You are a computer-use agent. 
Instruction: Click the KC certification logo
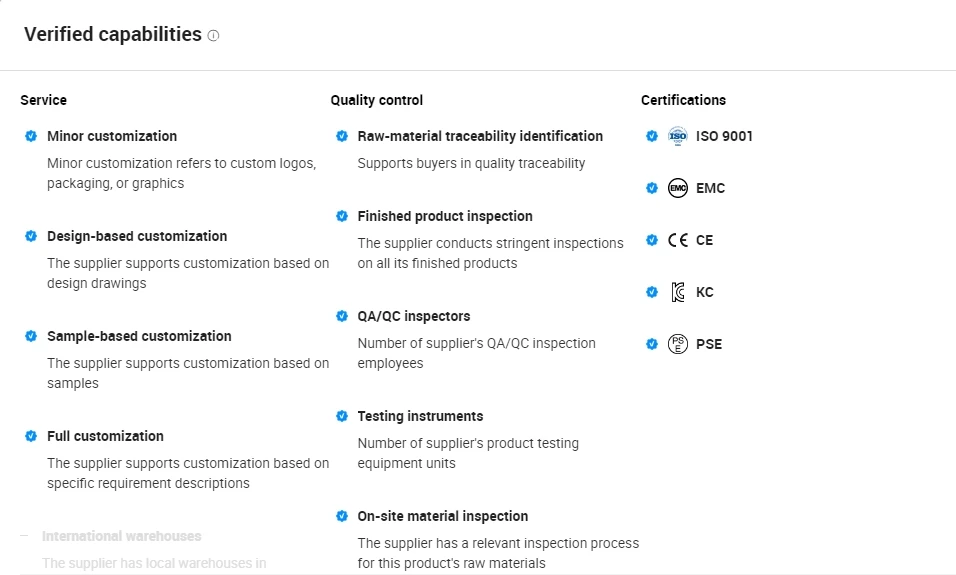[678, 292]
